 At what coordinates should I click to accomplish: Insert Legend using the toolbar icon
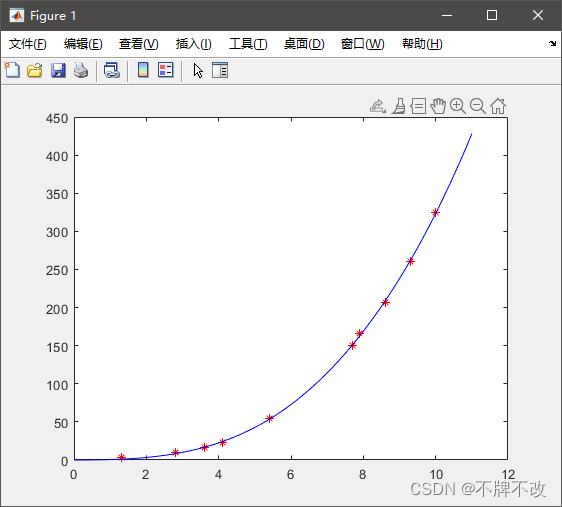166,70
